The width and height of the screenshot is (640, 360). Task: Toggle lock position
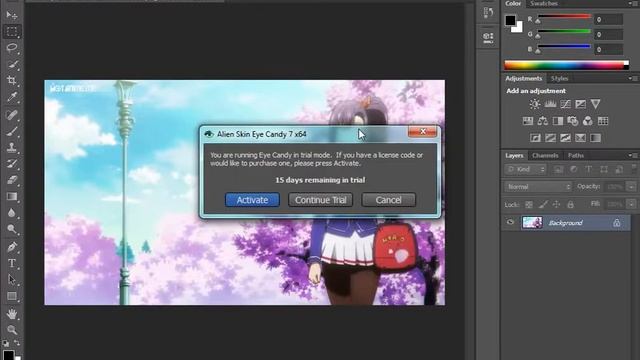tap(556, 204)
